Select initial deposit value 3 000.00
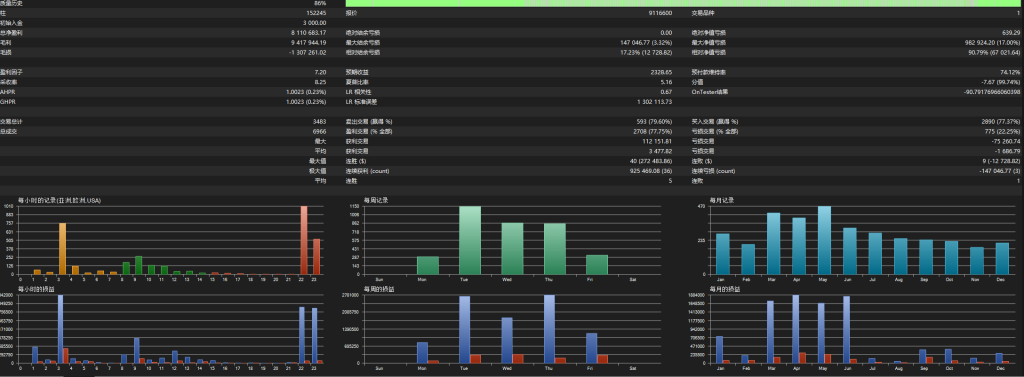 (313, 23)
